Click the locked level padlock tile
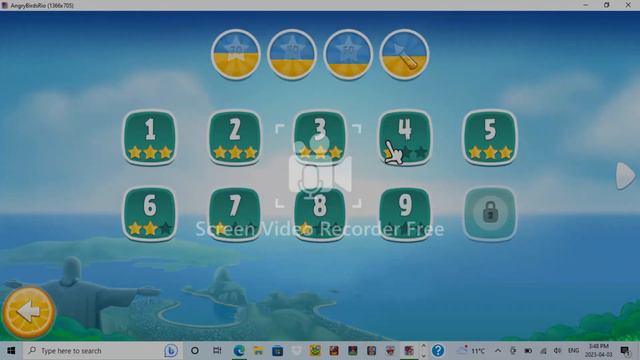Viewport: 640px width, 360px height. point(490,214)
